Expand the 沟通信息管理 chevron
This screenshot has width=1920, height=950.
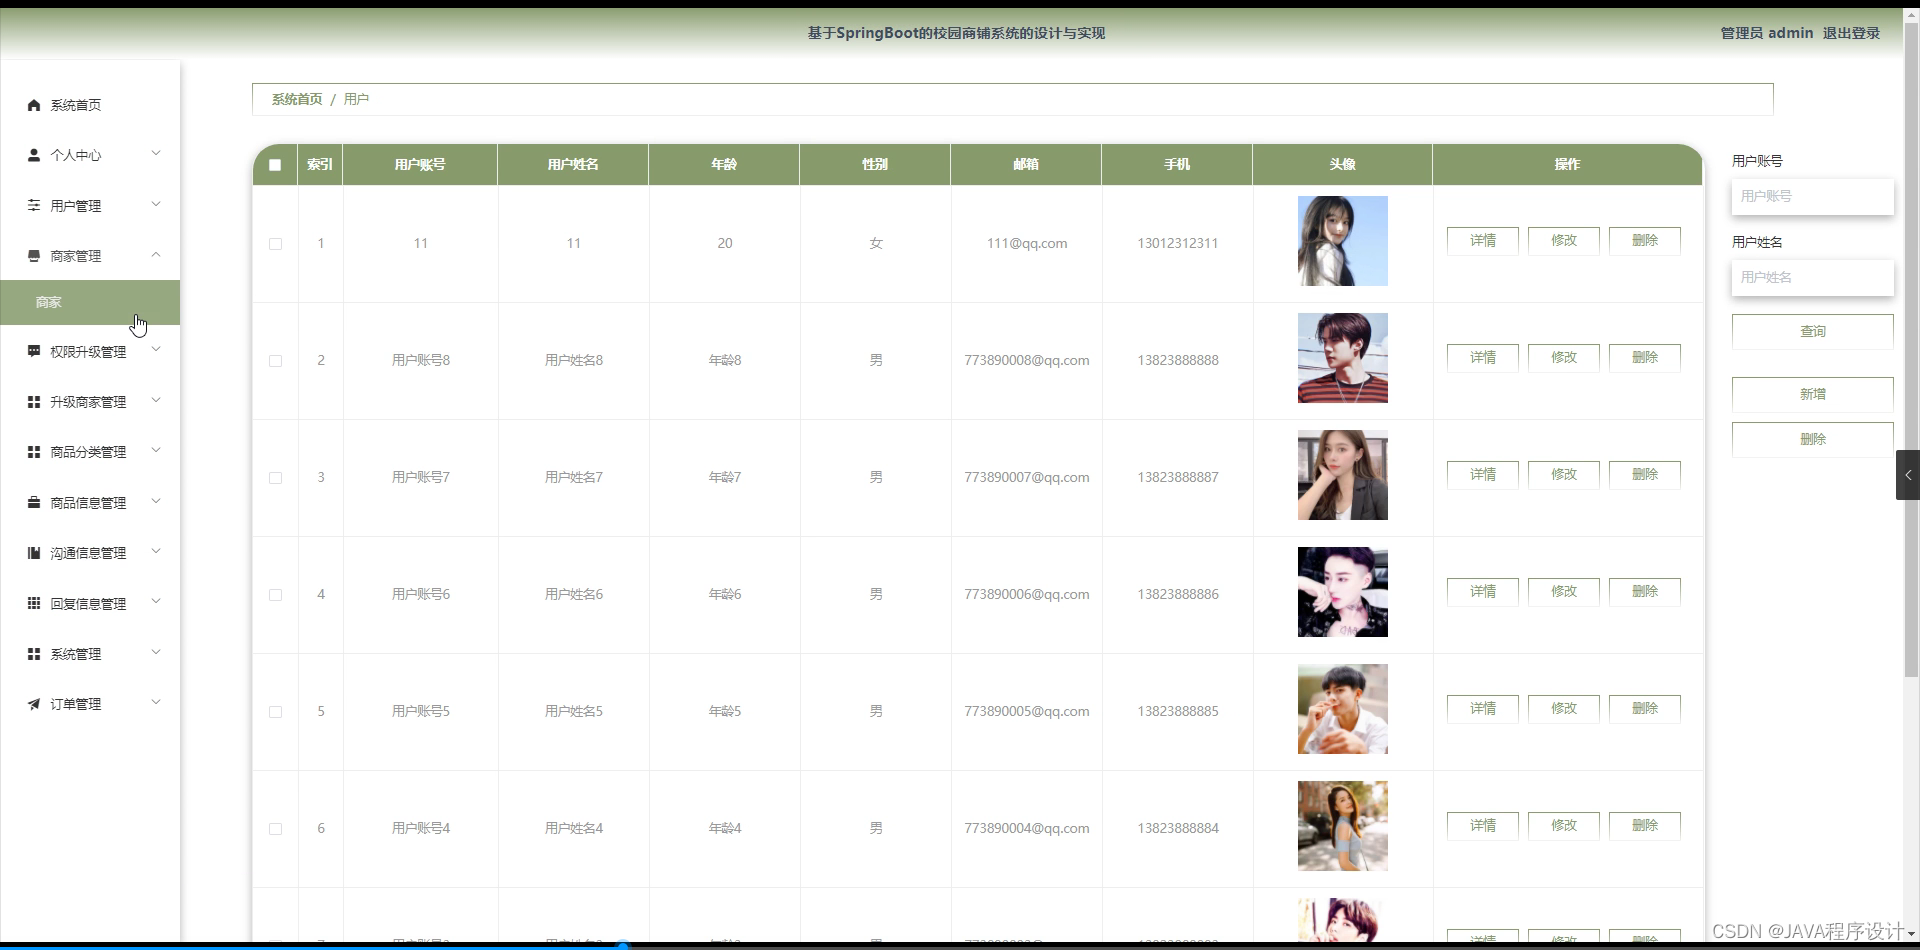(156, 551)
